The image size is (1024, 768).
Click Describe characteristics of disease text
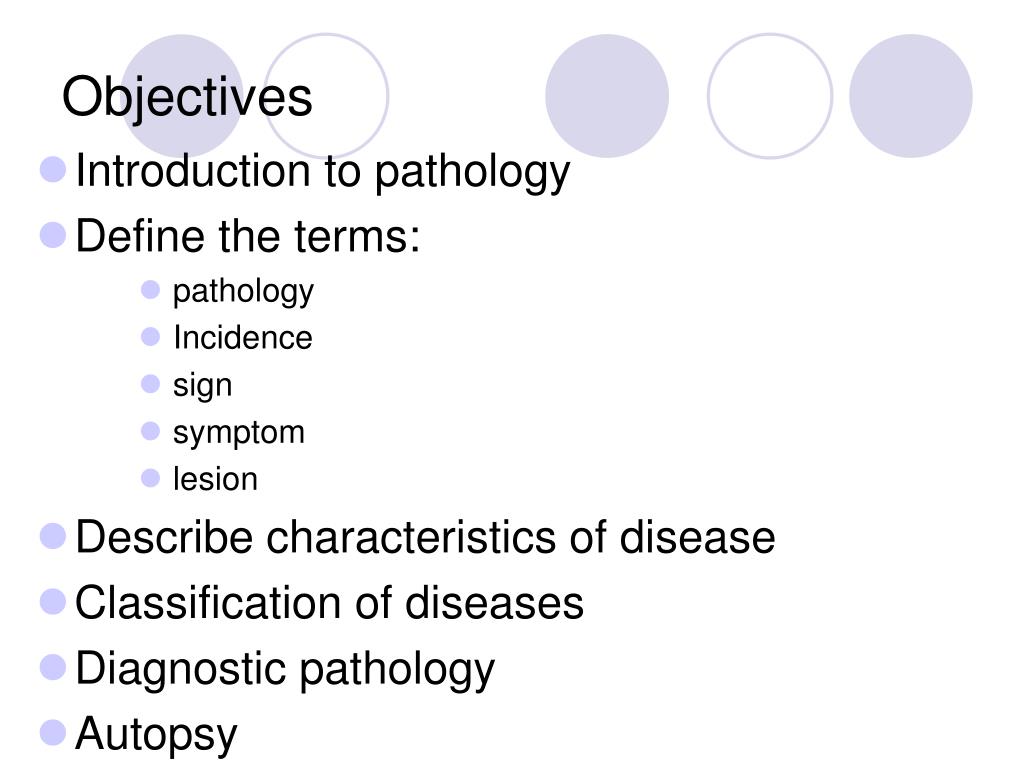click(x=425, y=537)
